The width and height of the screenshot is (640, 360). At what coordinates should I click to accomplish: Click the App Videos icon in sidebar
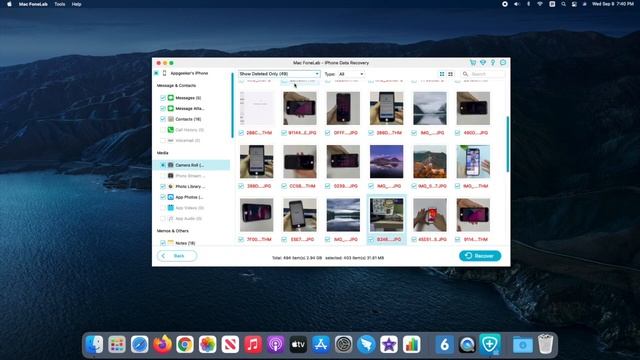pyautogui.click(x=171, y=207)
